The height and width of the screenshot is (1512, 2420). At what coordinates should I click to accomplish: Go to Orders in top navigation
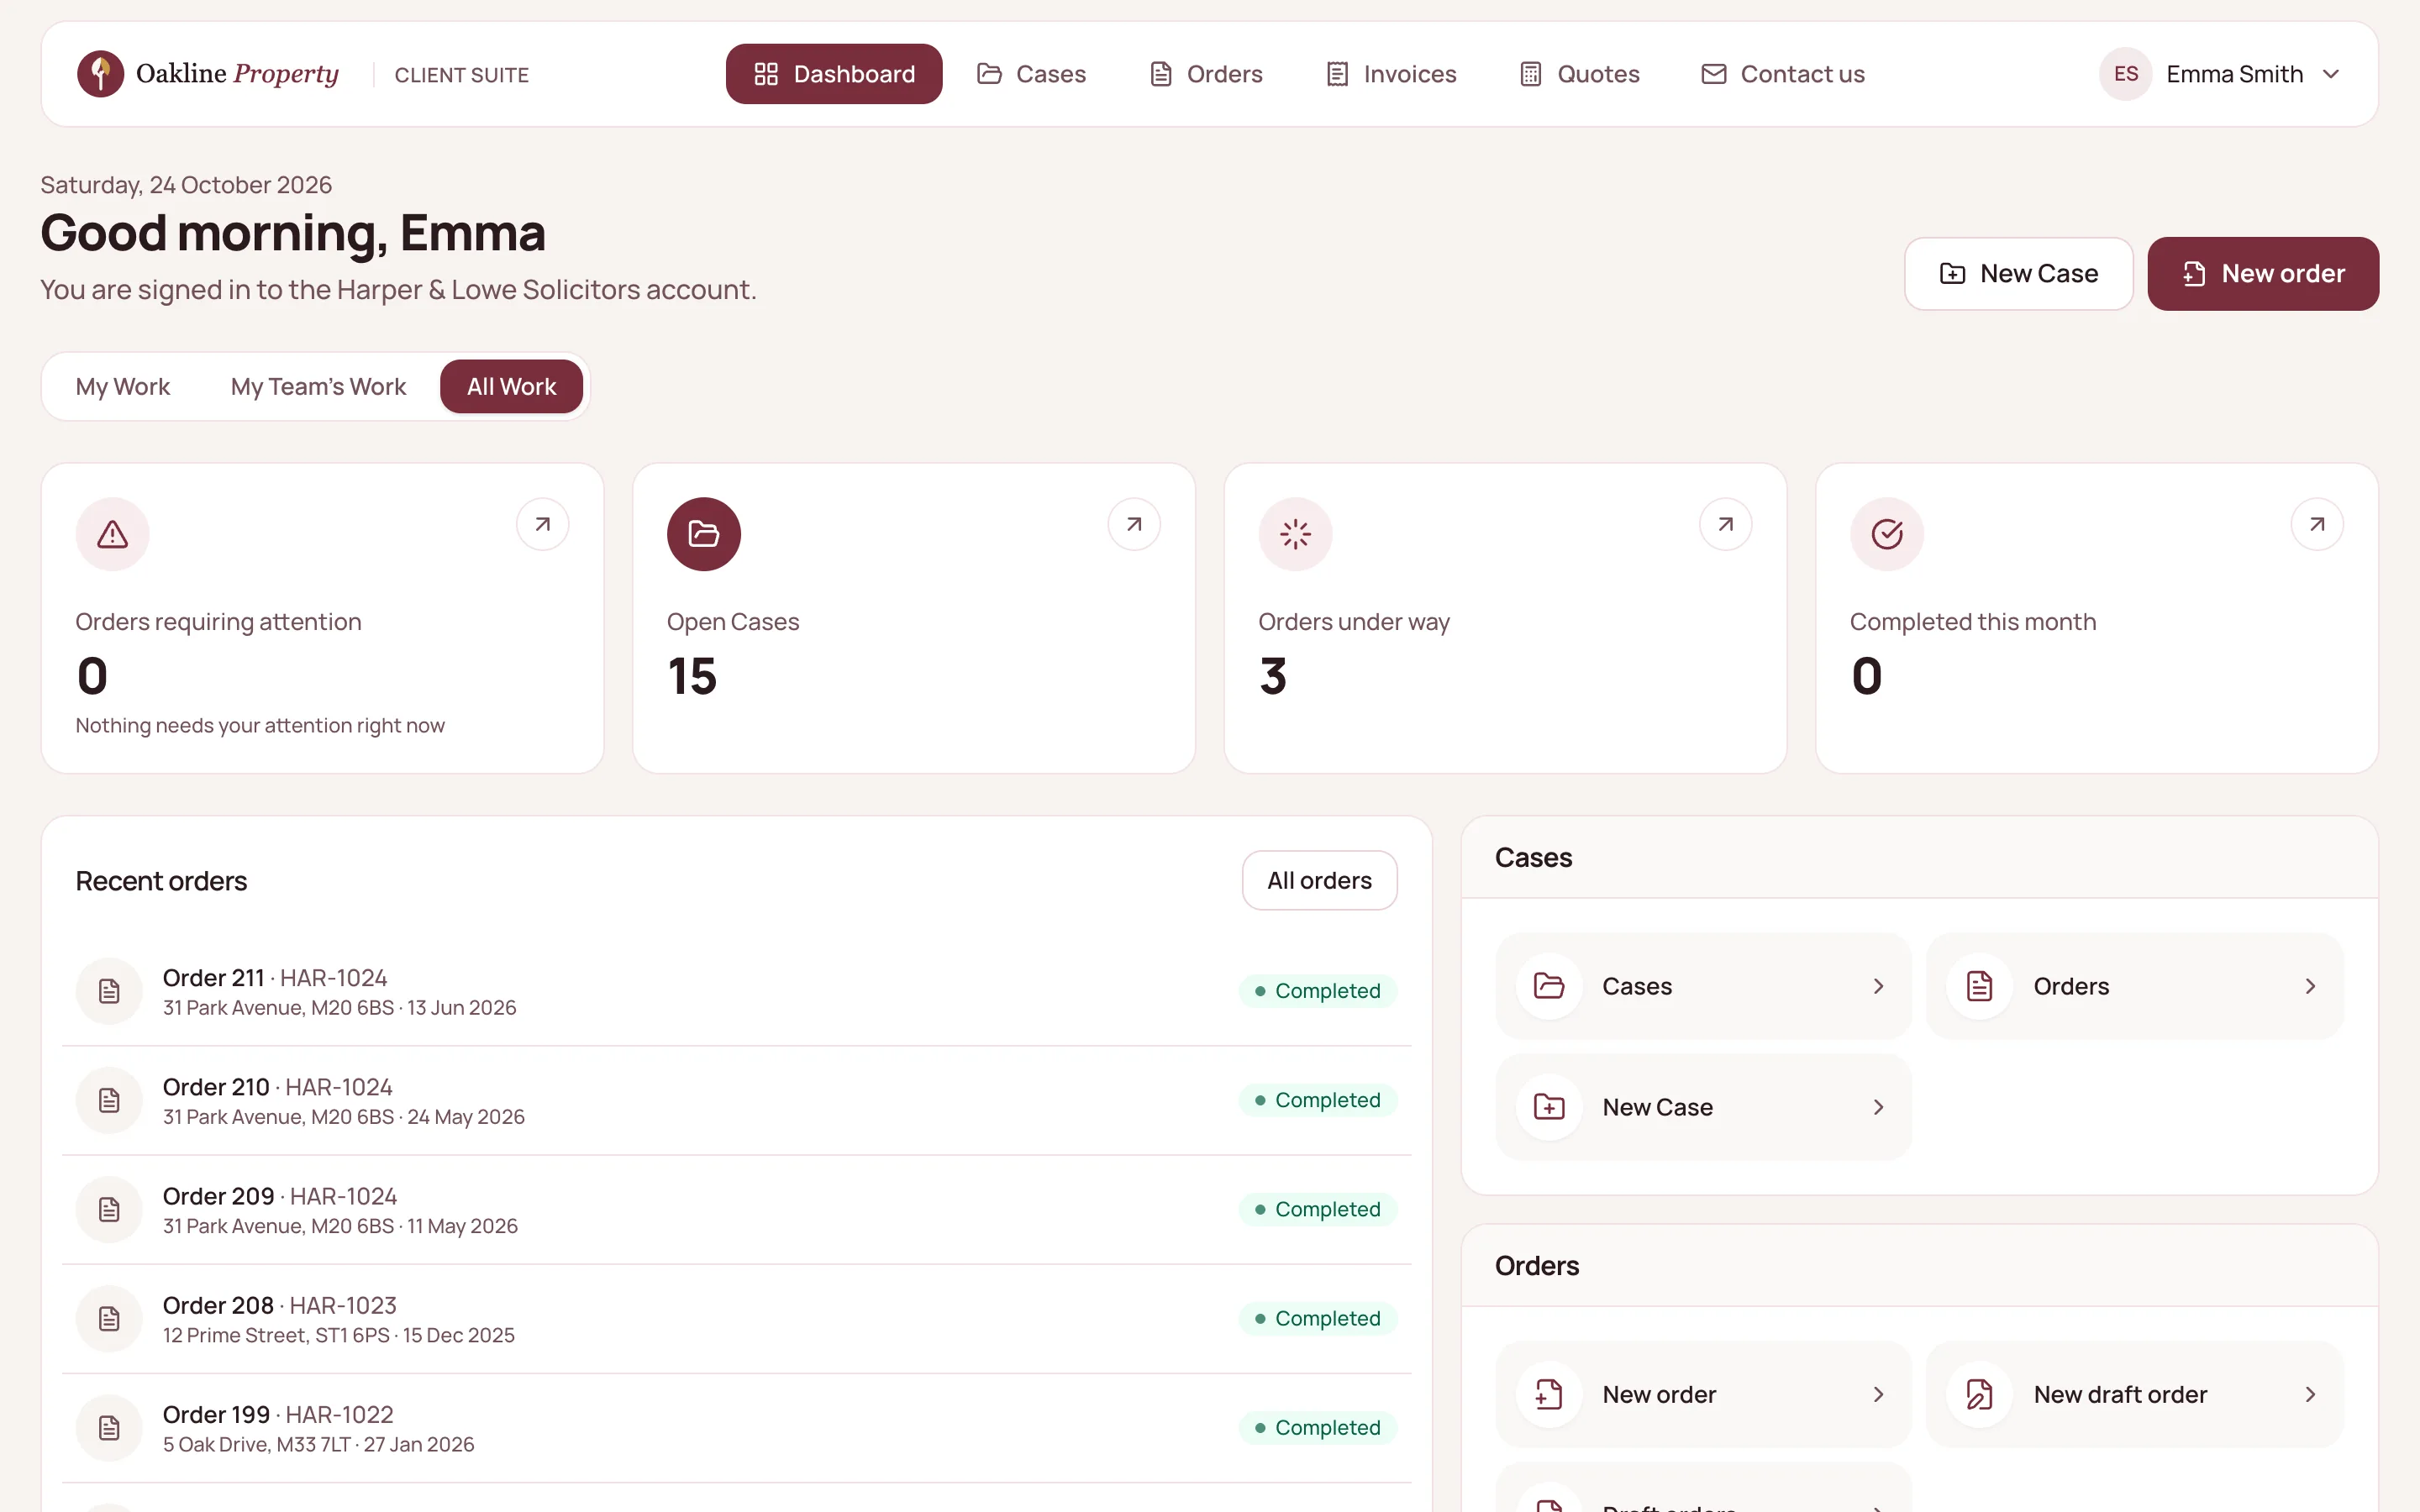(x=1205, y=74)
